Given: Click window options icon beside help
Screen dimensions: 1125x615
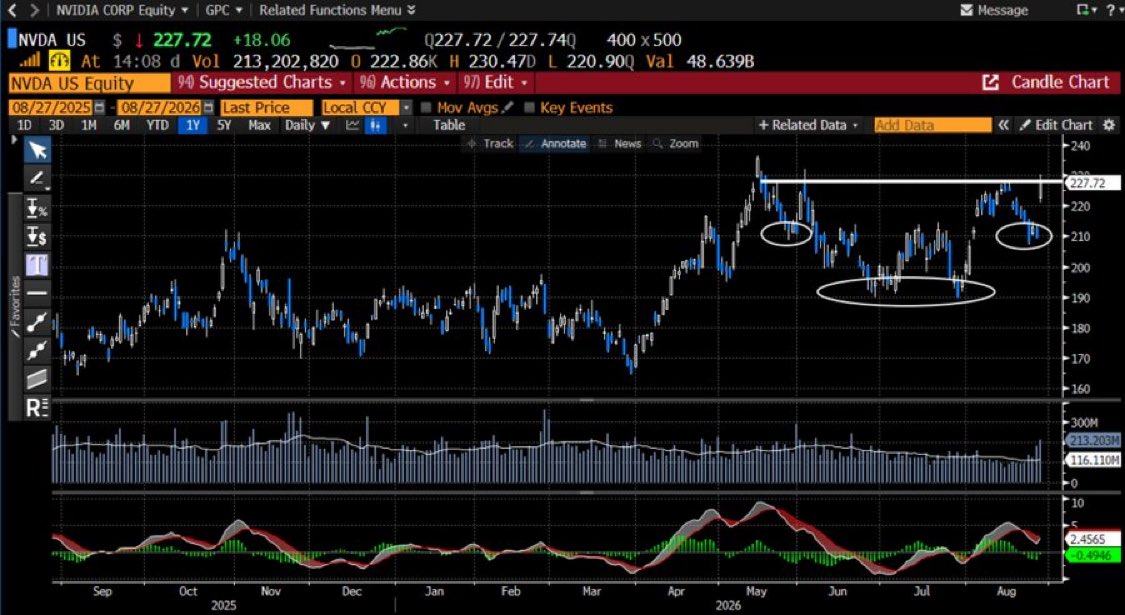Looking at the screenshot, I should pos(1086,10).
